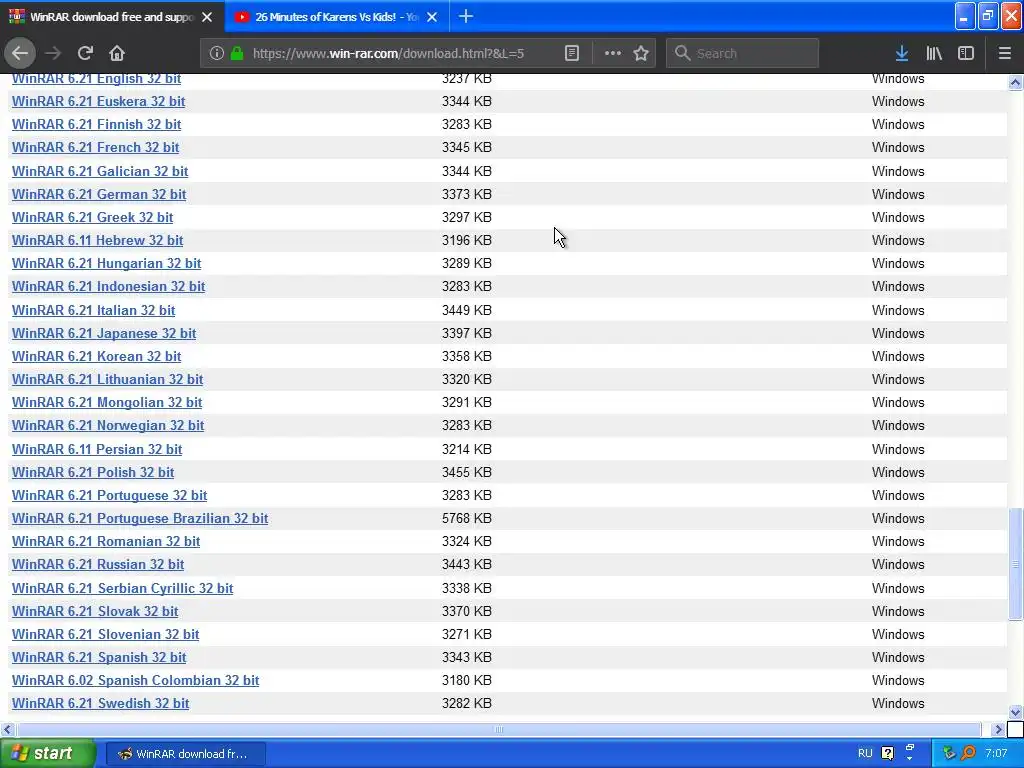Select WinRAR 6.21 Italian 32 bit link

pos(93,310)
